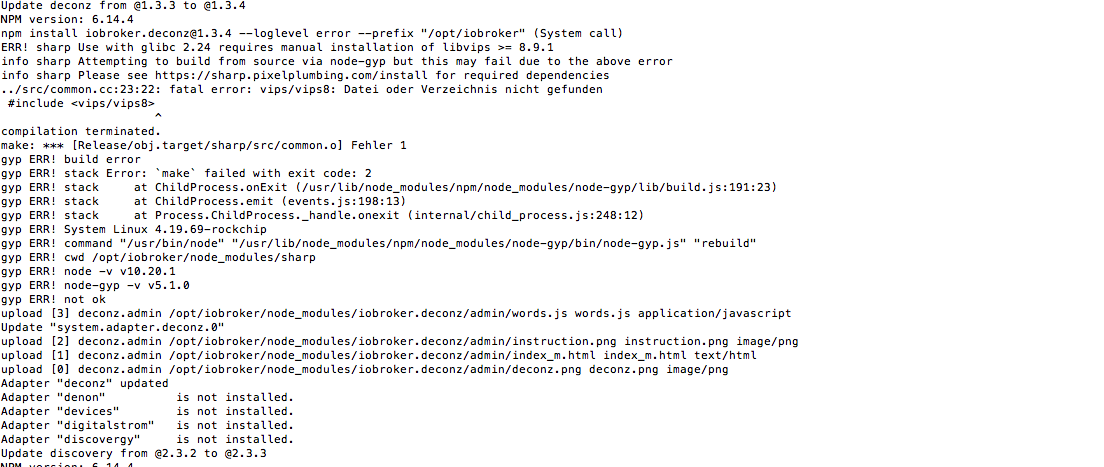The height and width of the screenshot is (467, 1104).
Task: Click the 'vips/vips8: Datei oder Verzeichnis' error line
Action: pos(301,89)
